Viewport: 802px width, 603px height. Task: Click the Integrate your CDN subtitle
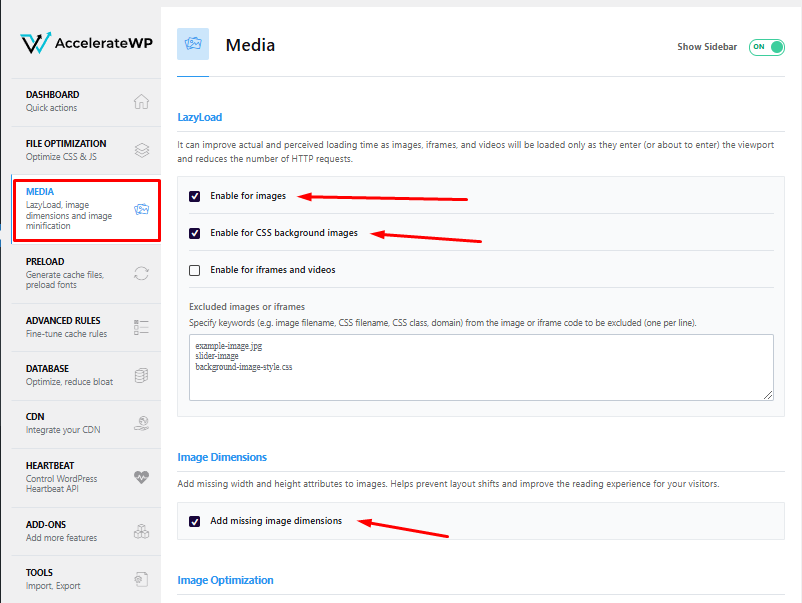[x=63, y=430]
